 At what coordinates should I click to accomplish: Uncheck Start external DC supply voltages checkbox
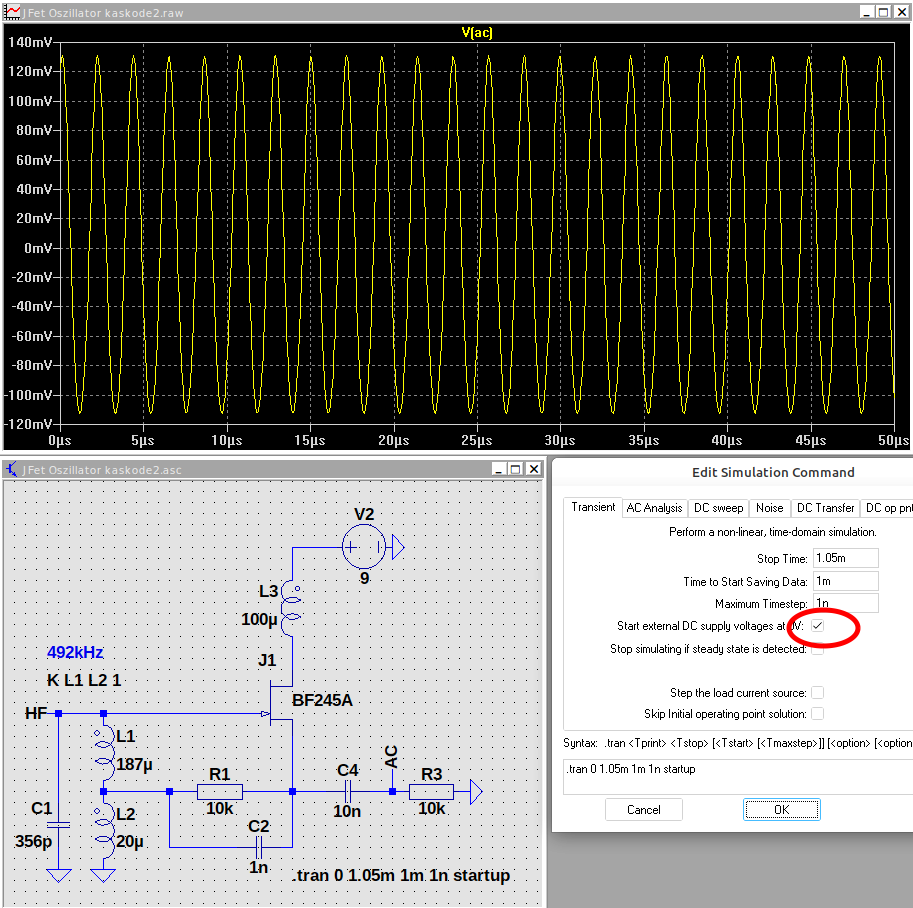817,626
